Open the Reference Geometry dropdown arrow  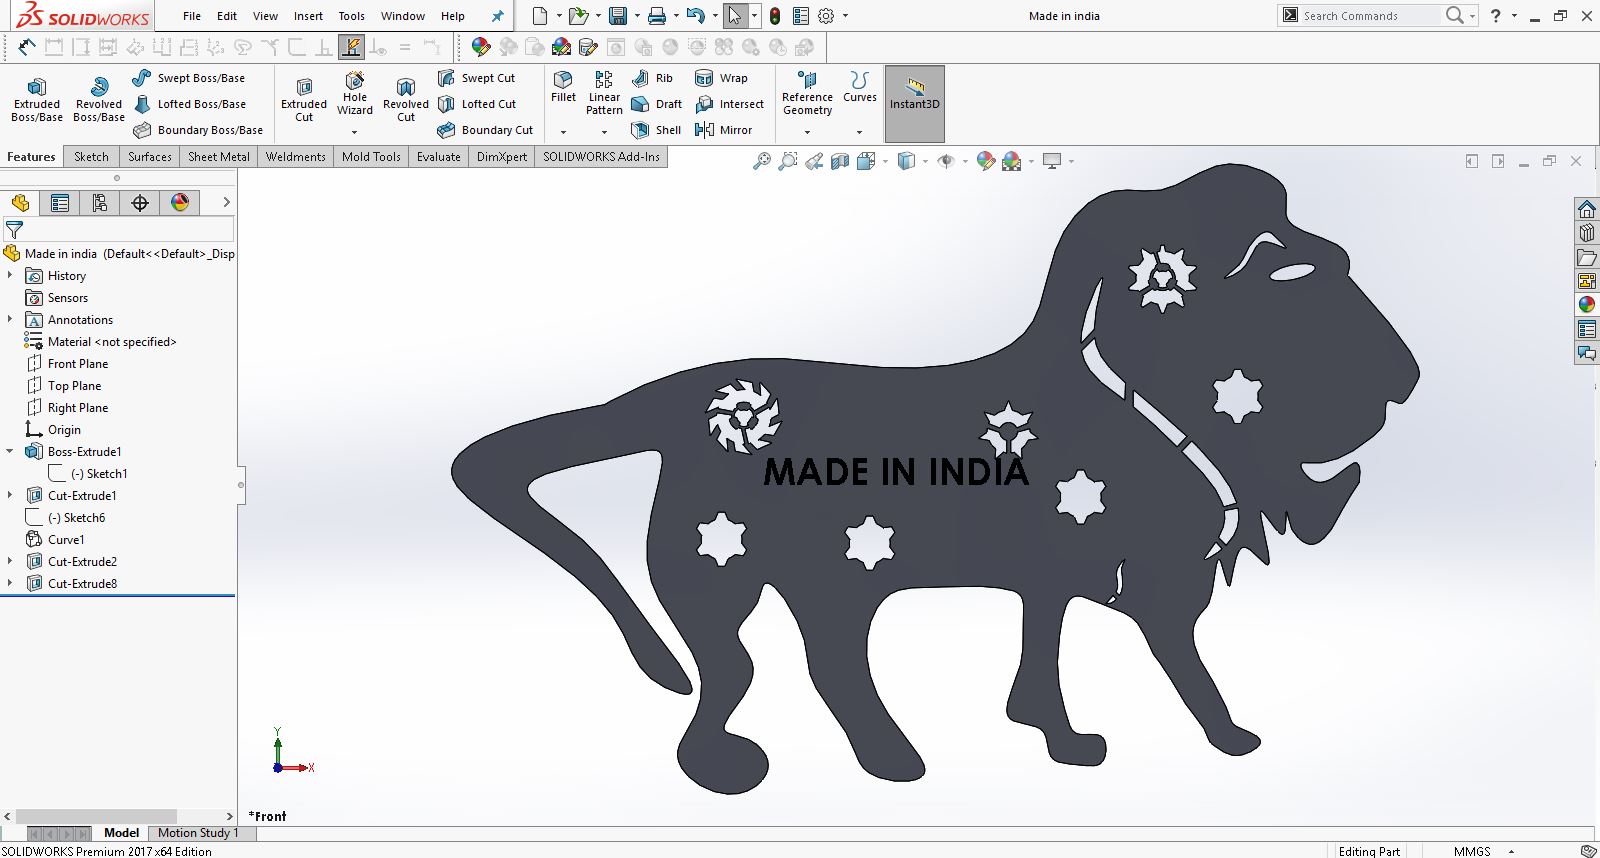[807, 132]
